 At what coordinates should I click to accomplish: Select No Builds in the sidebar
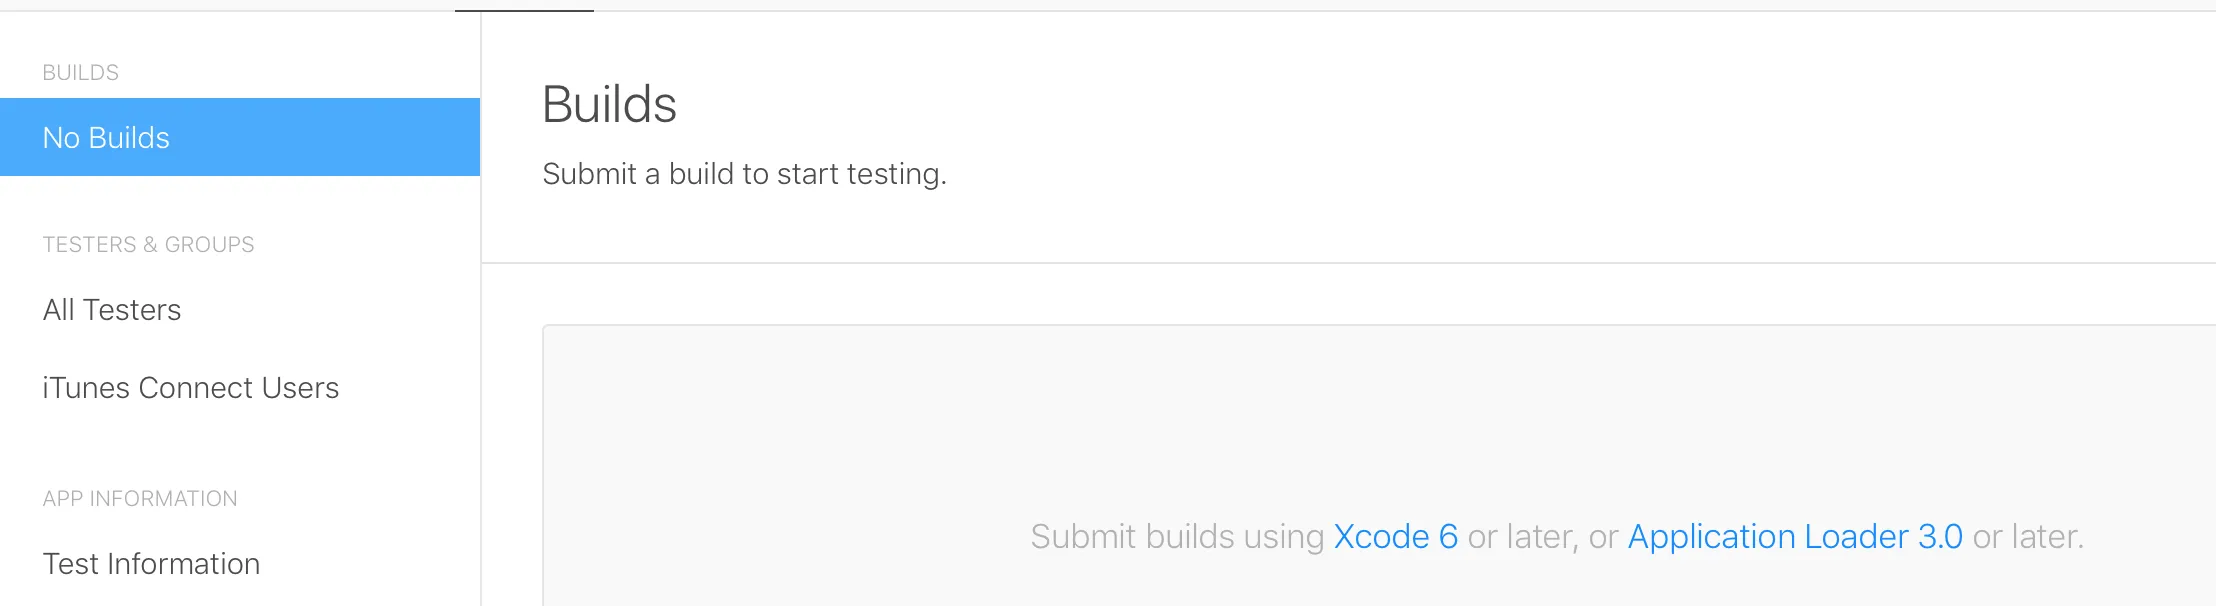(x=106, y=138)
